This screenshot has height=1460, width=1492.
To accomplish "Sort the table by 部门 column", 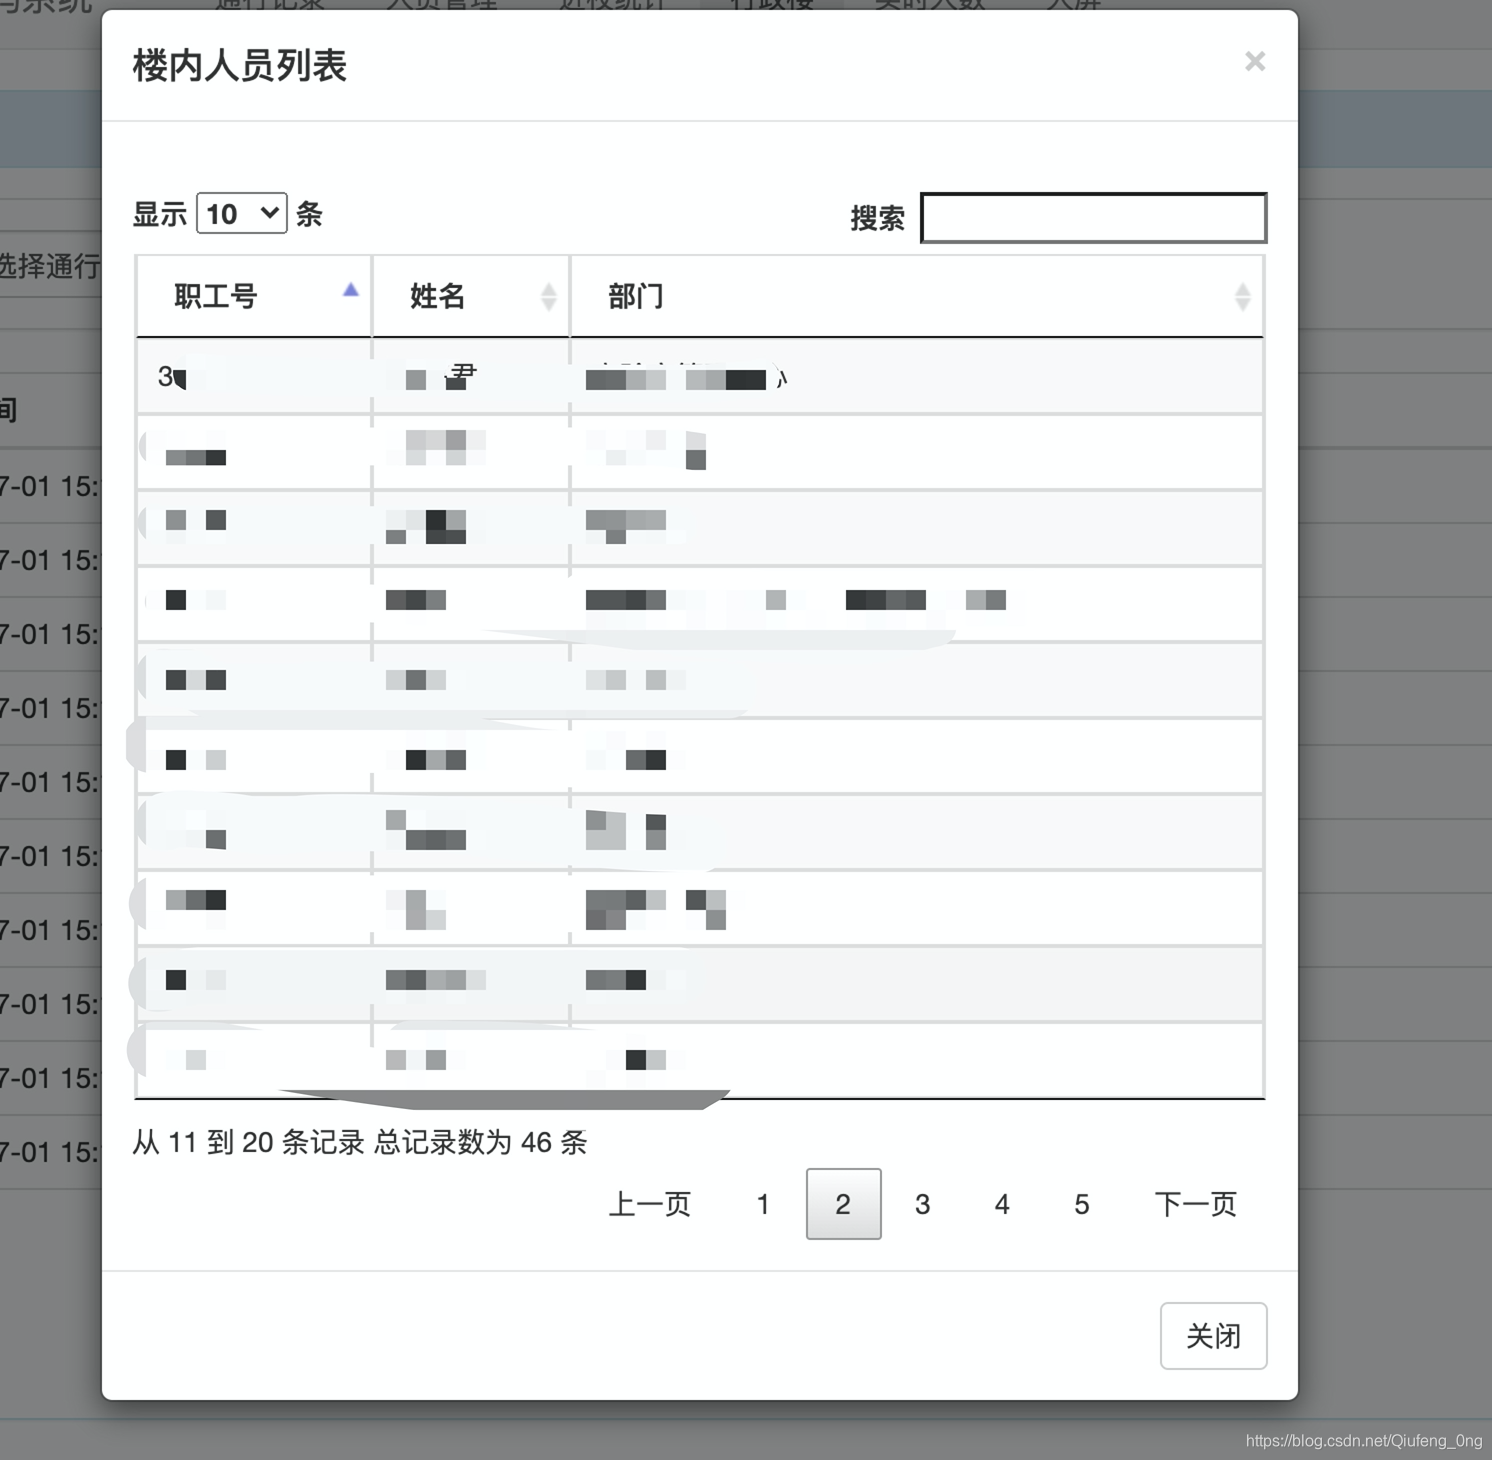I will pyautogui.click(x=917, y=296).
